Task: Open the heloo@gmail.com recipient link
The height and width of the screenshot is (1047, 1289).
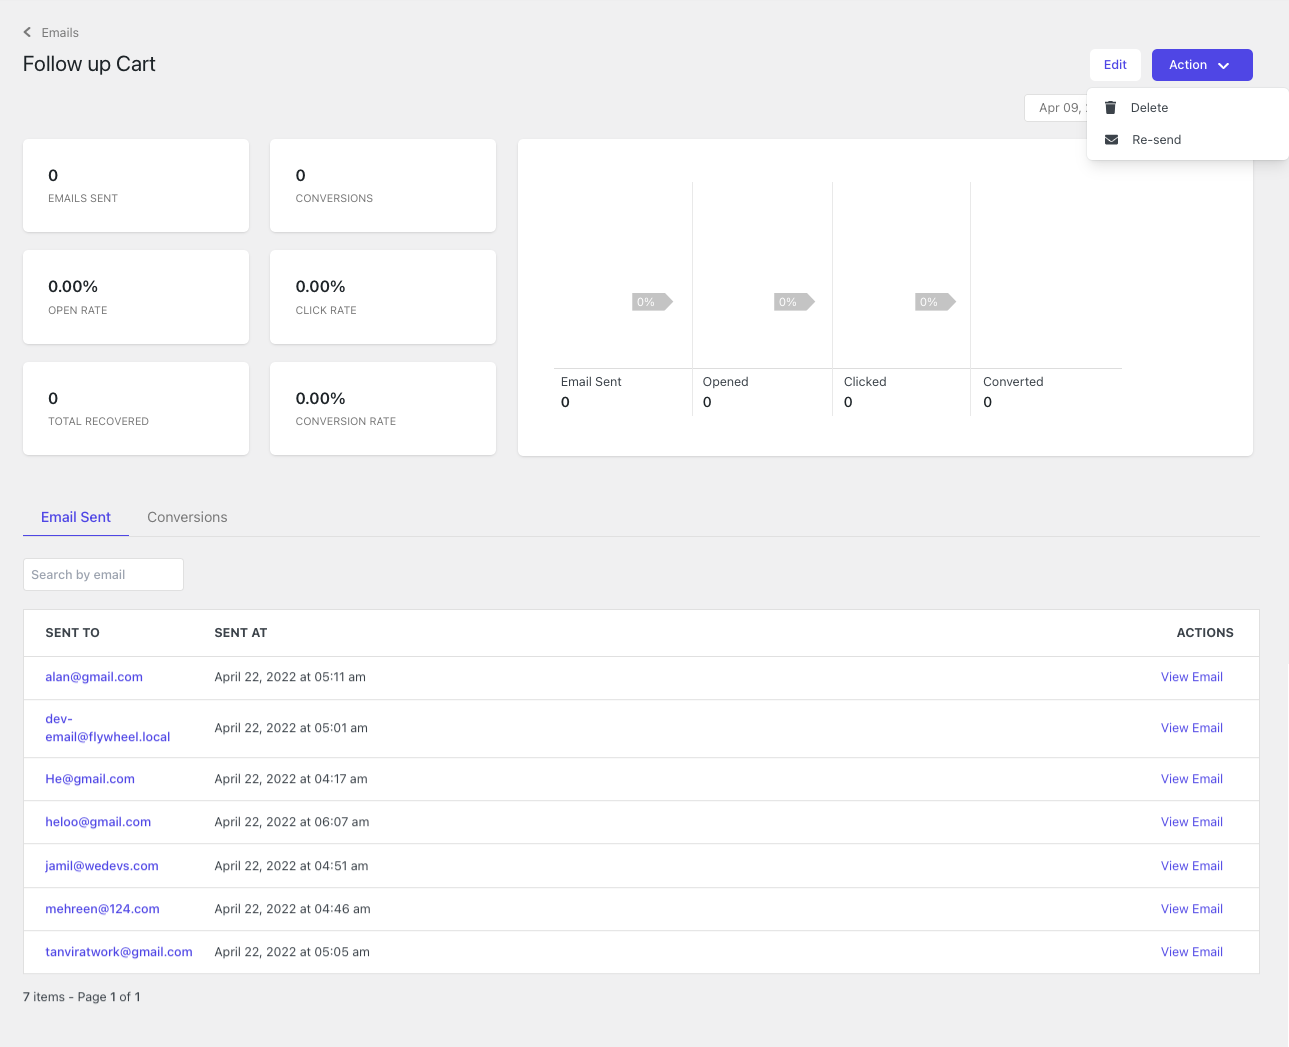Action: click(98, 821)
